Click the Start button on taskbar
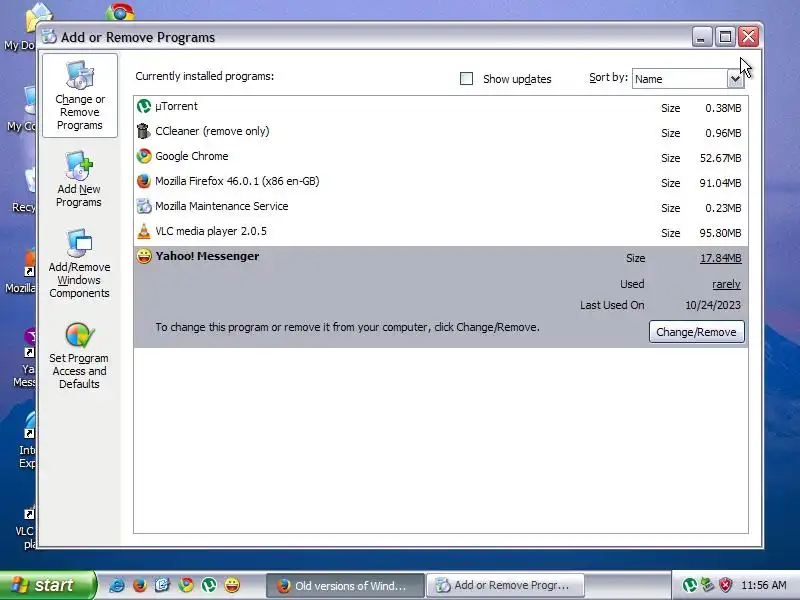800x600 pixels. tap(48, 585)
